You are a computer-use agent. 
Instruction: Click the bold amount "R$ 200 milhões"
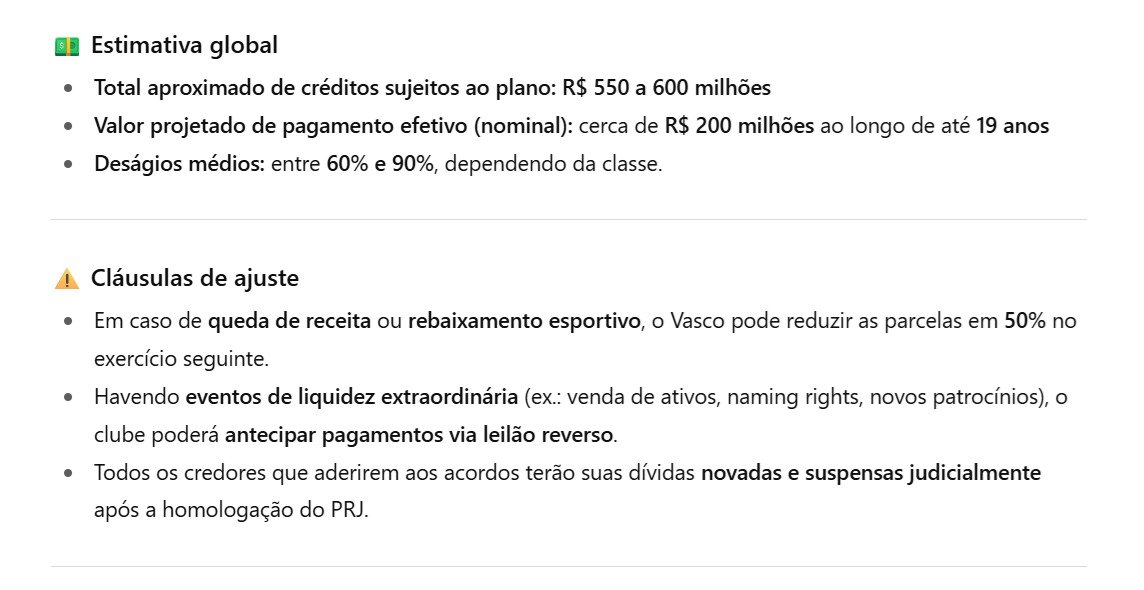tap(739, 126)
